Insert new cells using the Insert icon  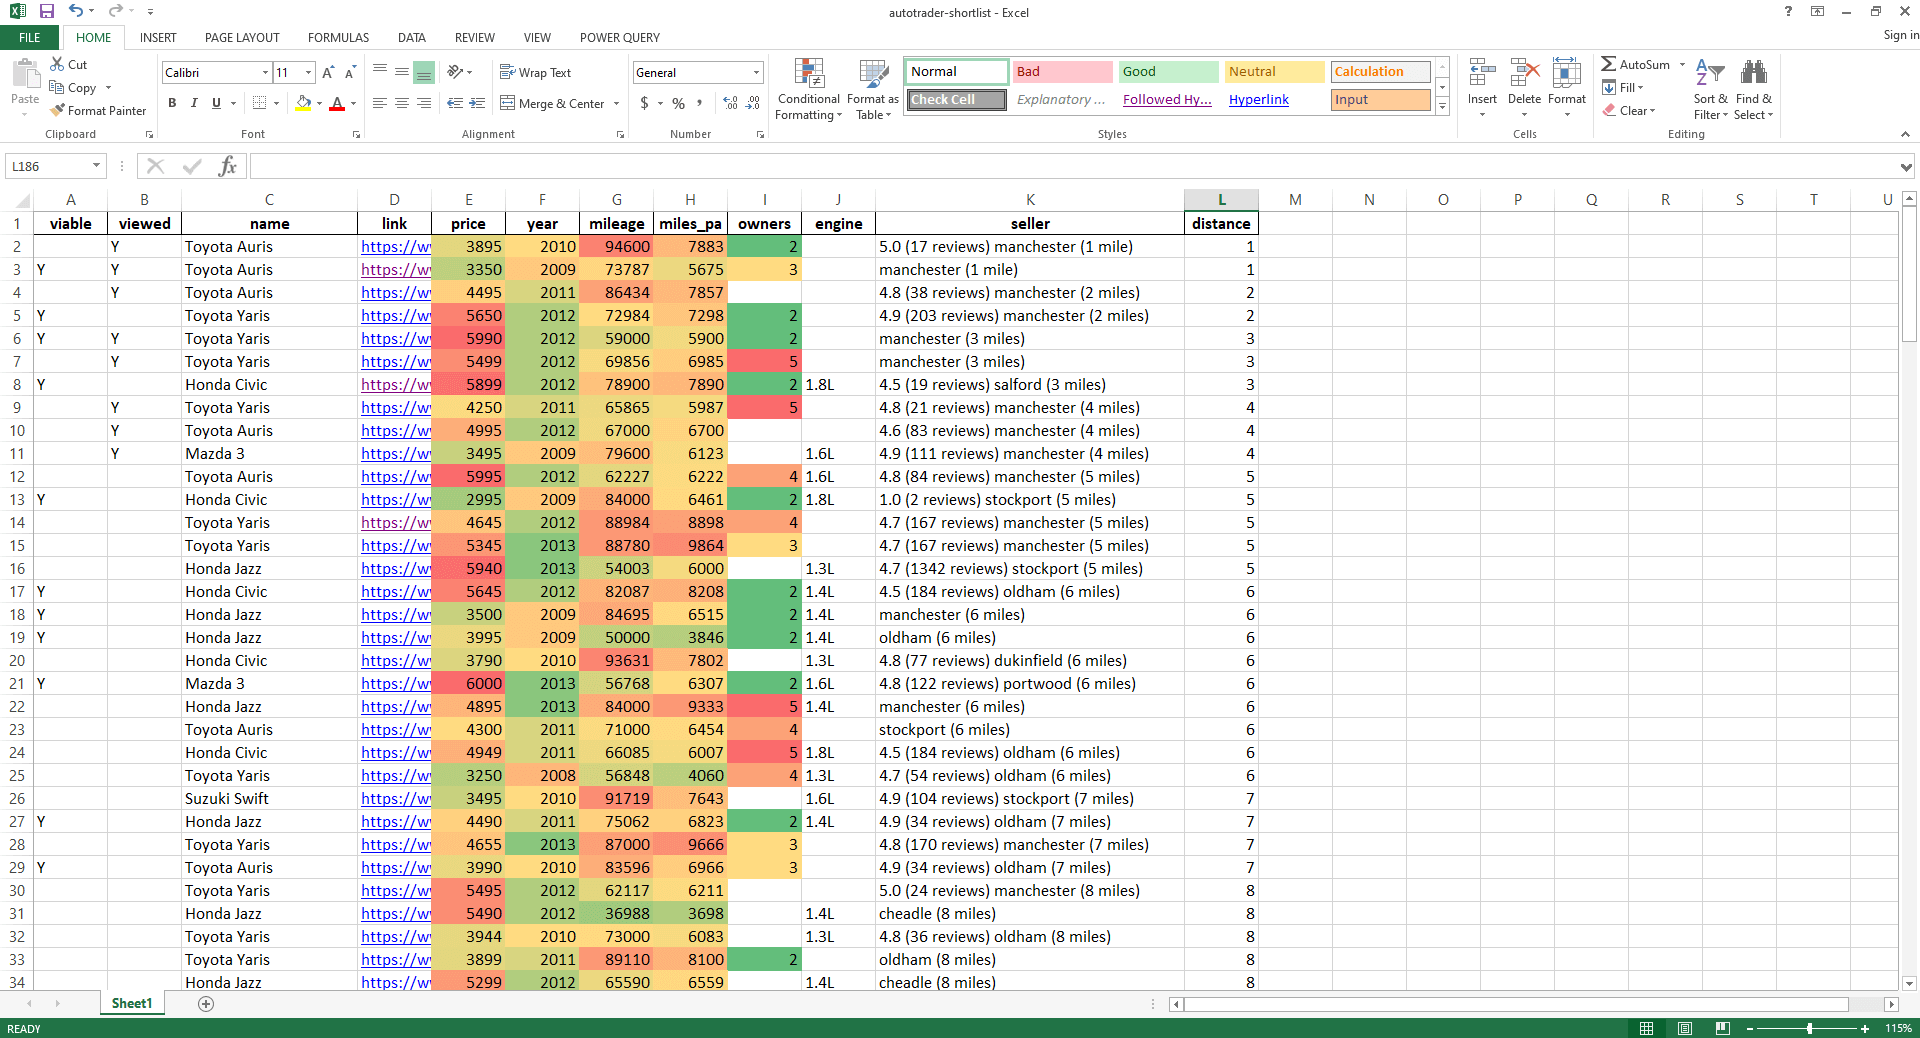(x=1481, y=80)
